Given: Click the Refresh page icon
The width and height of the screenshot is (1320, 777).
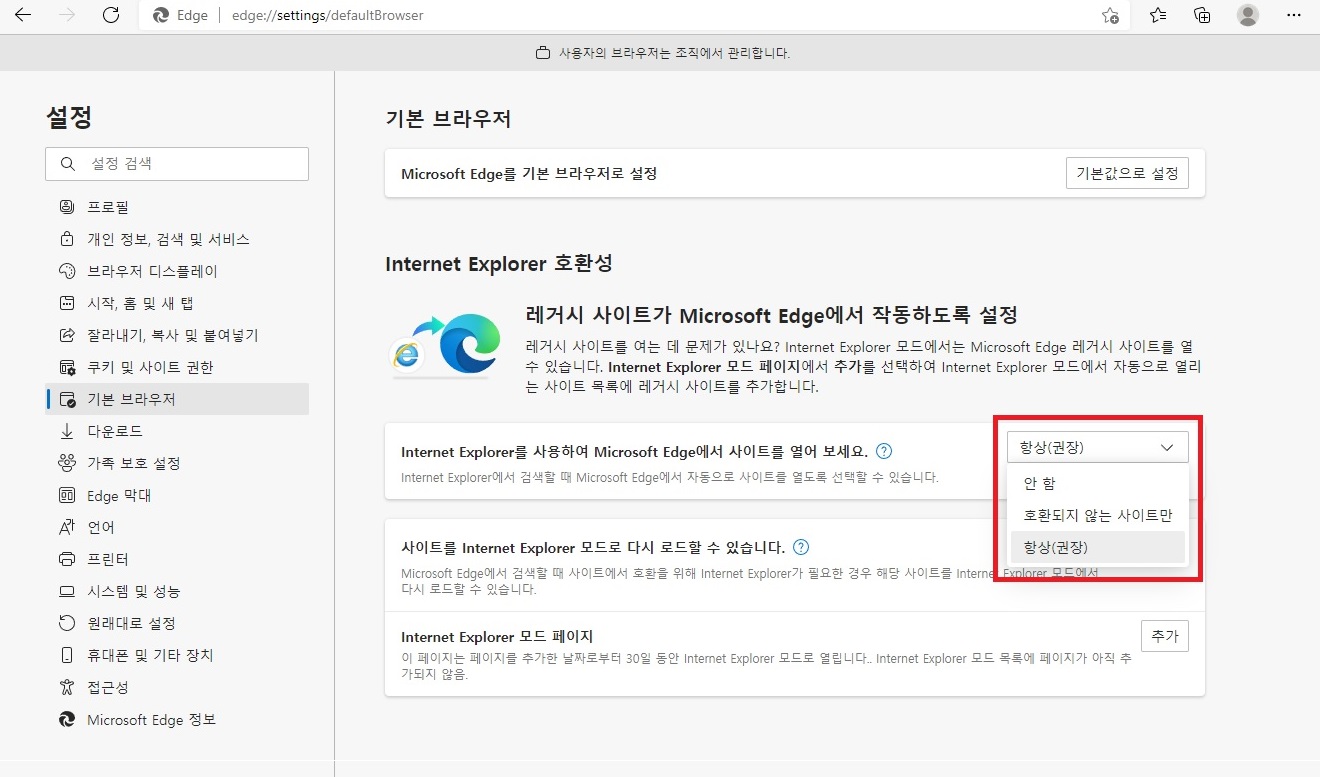Looking at the screenshot, I should coord(111,15).
